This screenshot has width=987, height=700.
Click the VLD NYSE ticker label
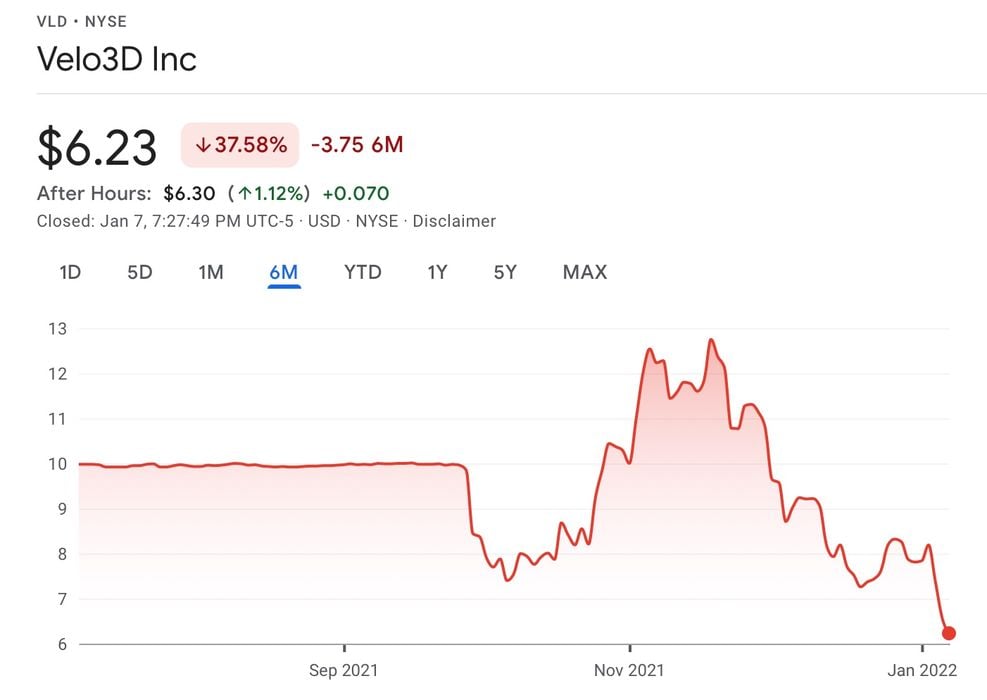point(82,21)
